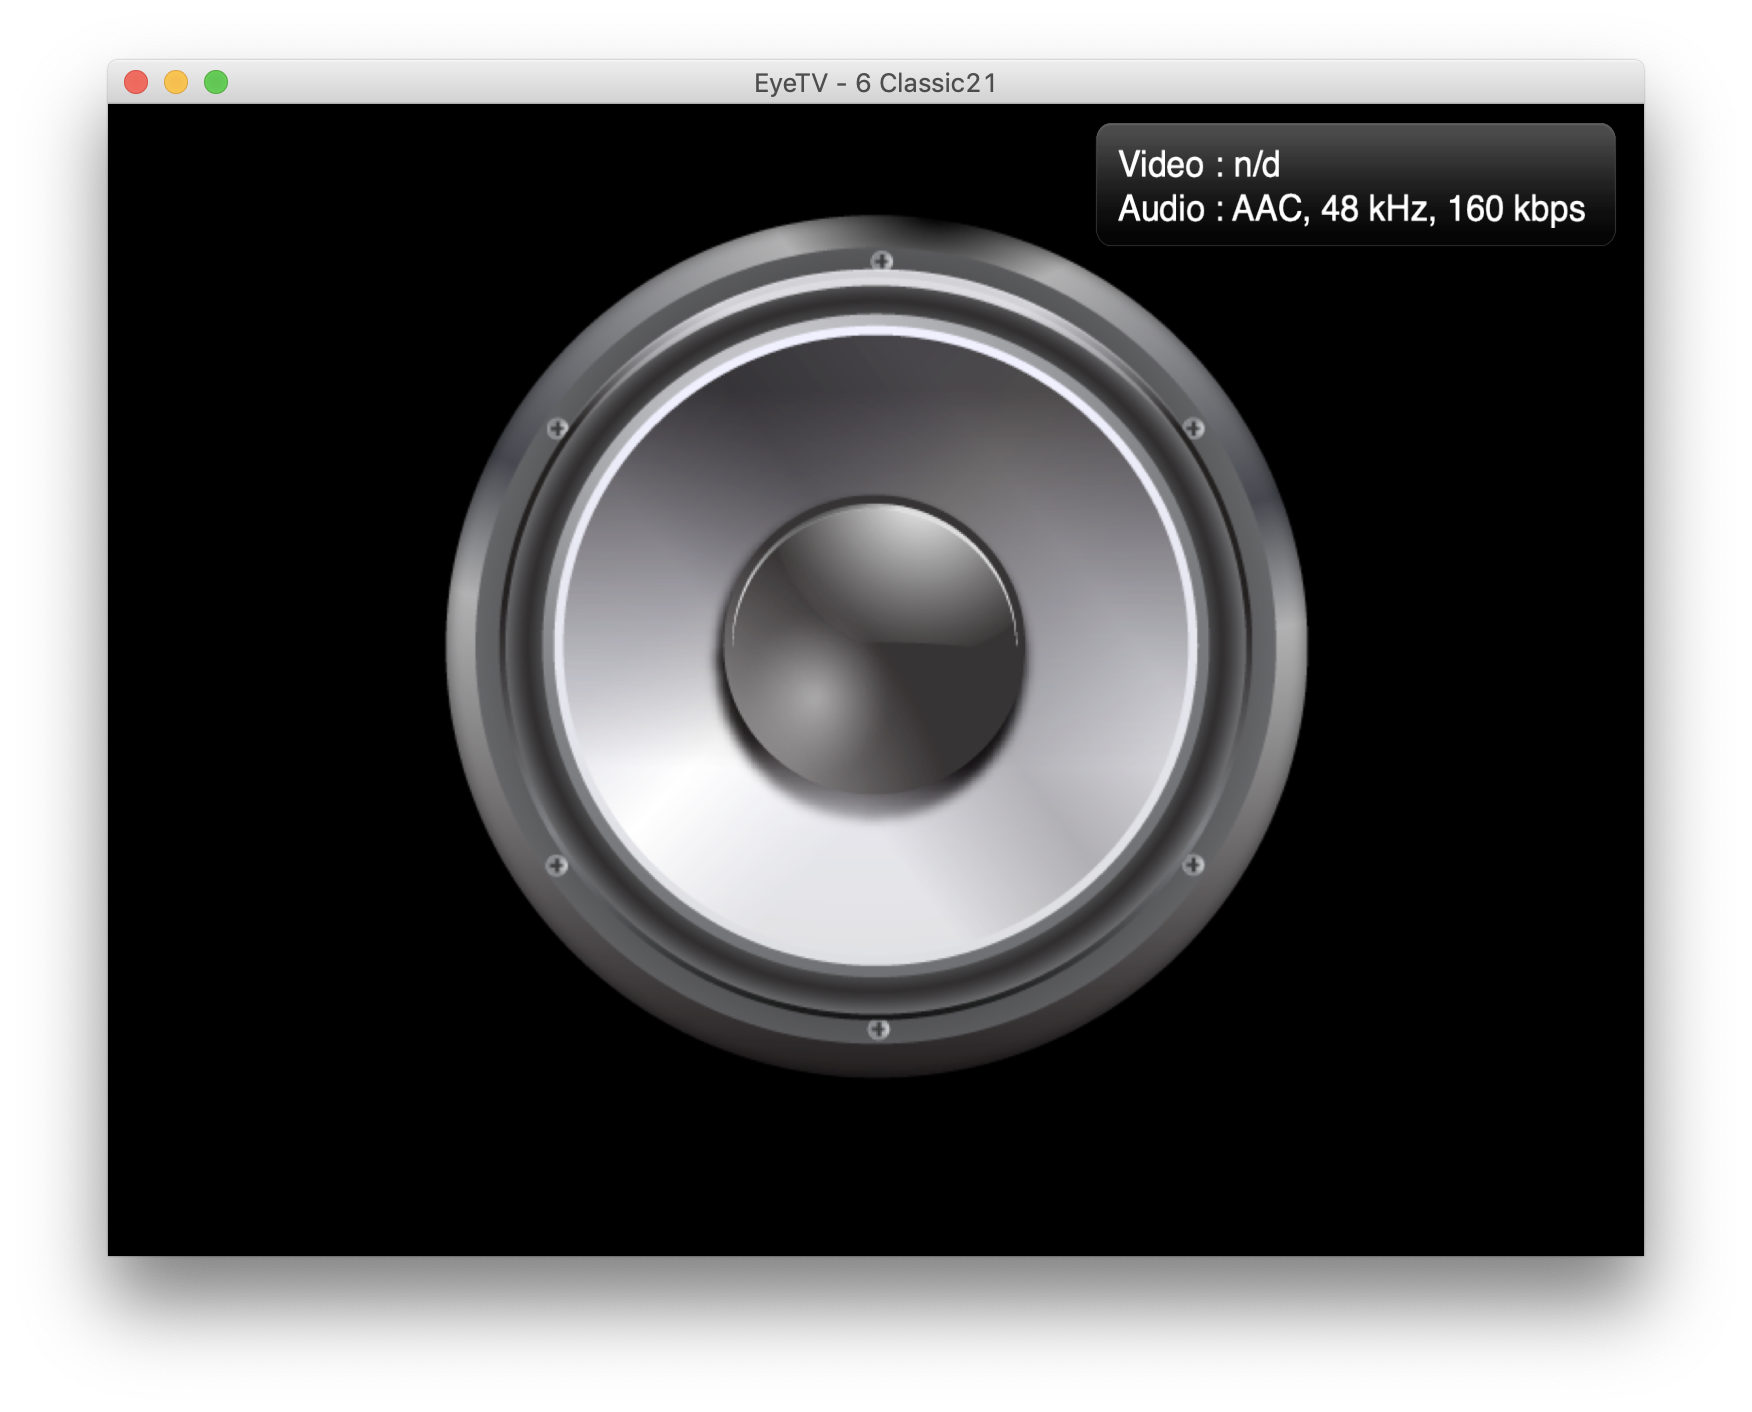Enter full screen with green button
Viewport: 1752px width, 1412px height.
click(216, 82)
